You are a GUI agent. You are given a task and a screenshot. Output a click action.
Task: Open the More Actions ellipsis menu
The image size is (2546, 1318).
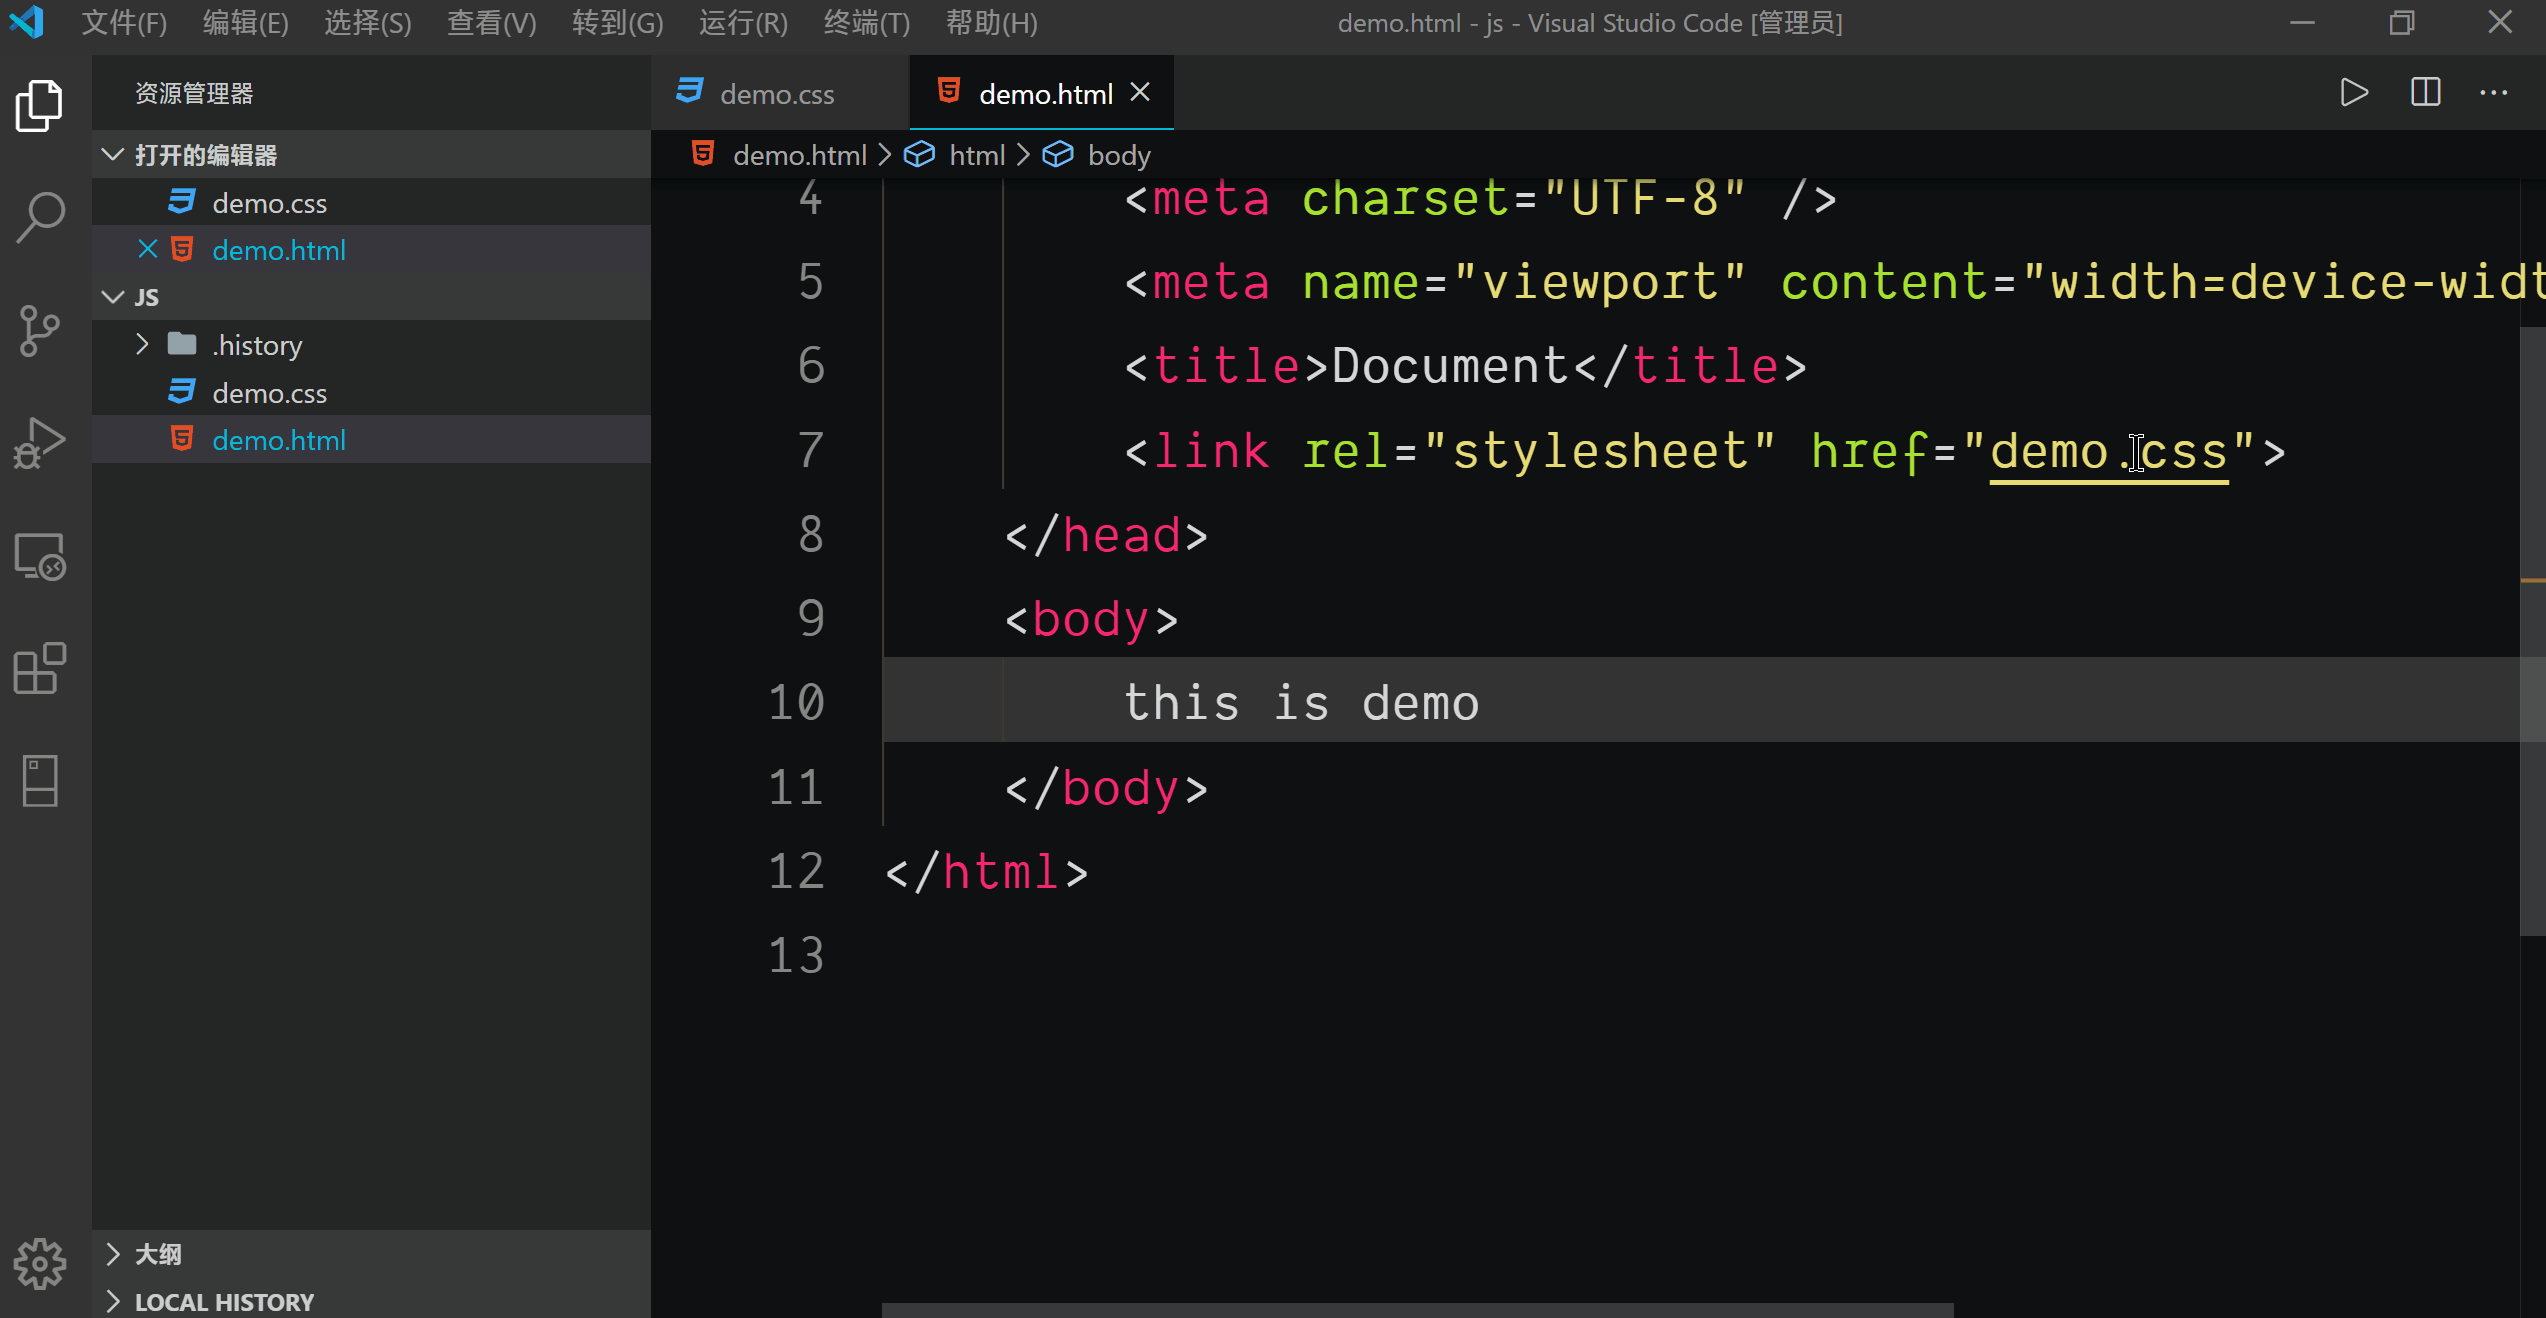click(2493, 93)
